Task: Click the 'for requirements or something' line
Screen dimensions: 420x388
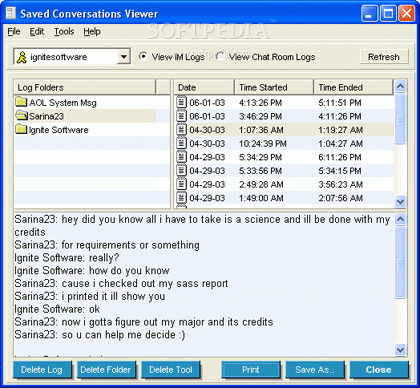Action: [x=107, y=245]
